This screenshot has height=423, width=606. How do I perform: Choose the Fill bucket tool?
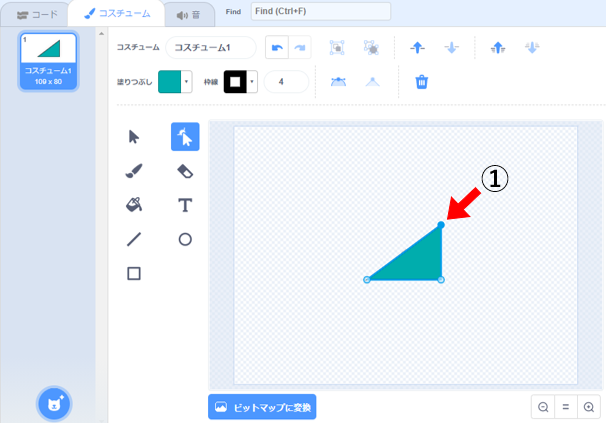click(134, 205)
